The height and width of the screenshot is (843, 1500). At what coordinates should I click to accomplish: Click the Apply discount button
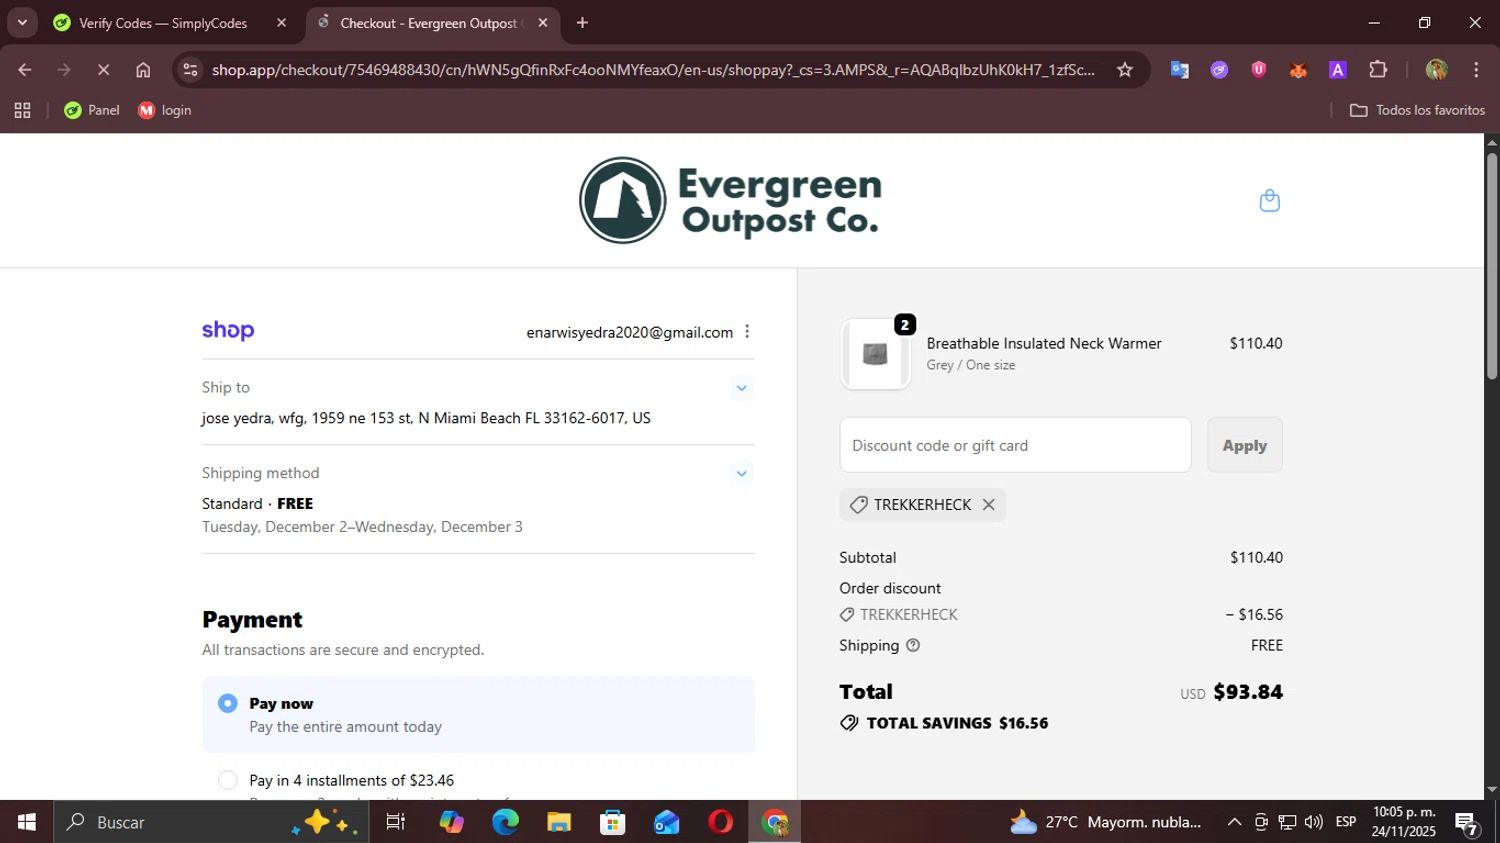(1244, 446)
